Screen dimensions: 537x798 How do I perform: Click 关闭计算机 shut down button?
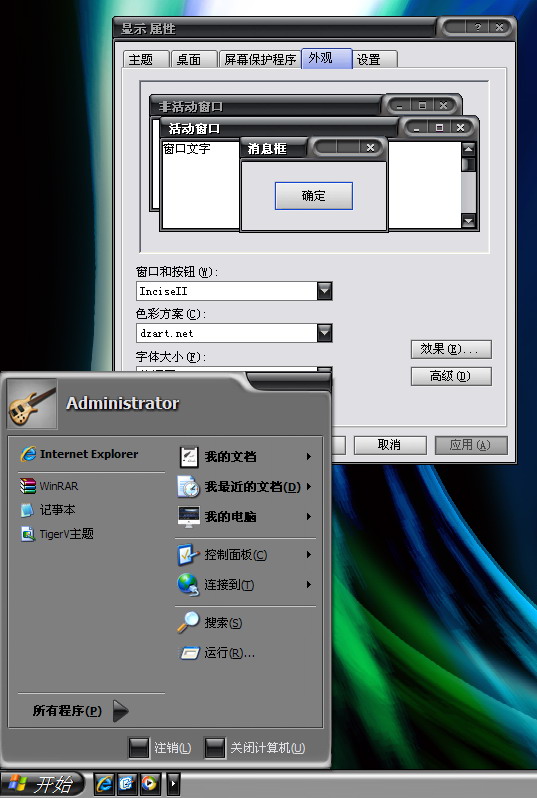[255, 748]
